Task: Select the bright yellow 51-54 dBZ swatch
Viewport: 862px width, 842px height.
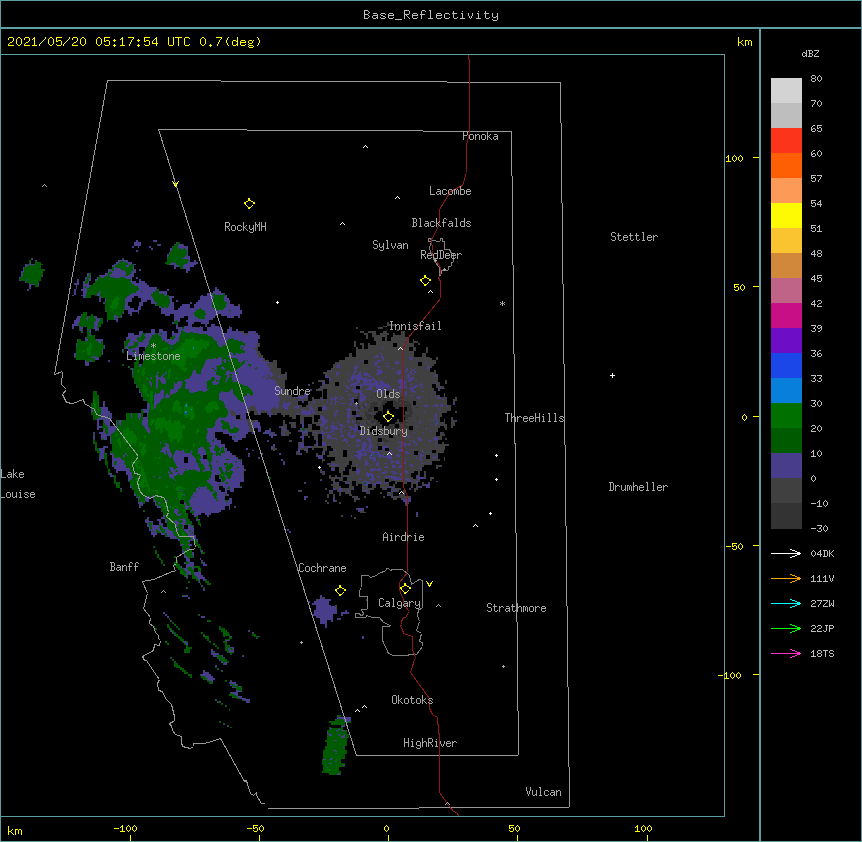Action: [x=786, y=215]
